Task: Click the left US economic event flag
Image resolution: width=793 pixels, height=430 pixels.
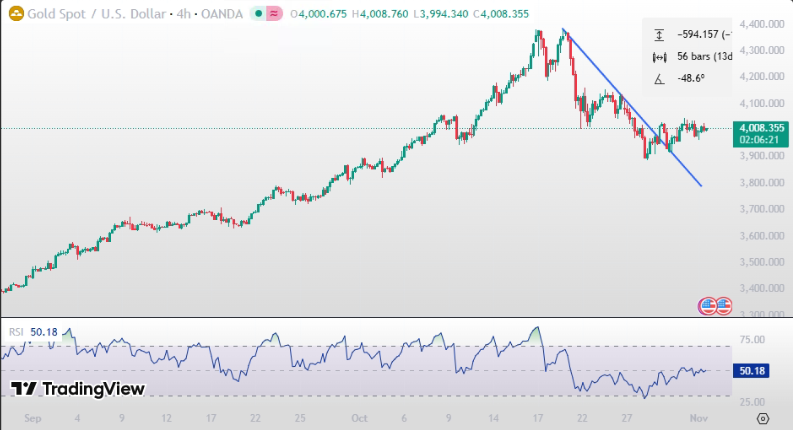Action: (x=708, y=306)
